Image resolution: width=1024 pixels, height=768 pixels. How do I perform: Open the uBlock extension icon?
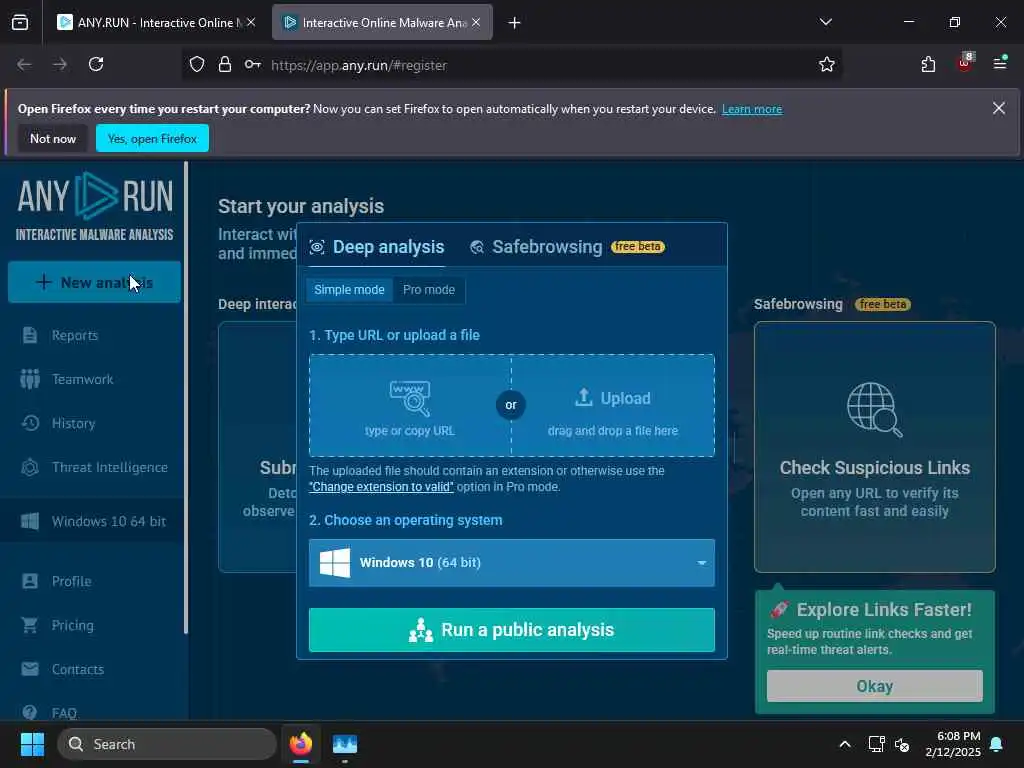[965, 63]
